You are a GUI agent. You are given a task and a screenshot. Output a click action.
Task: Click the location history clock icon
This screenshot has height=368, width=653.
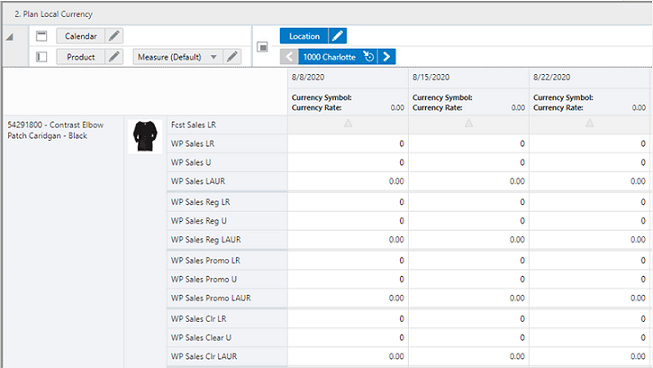[x=369, y=56]
